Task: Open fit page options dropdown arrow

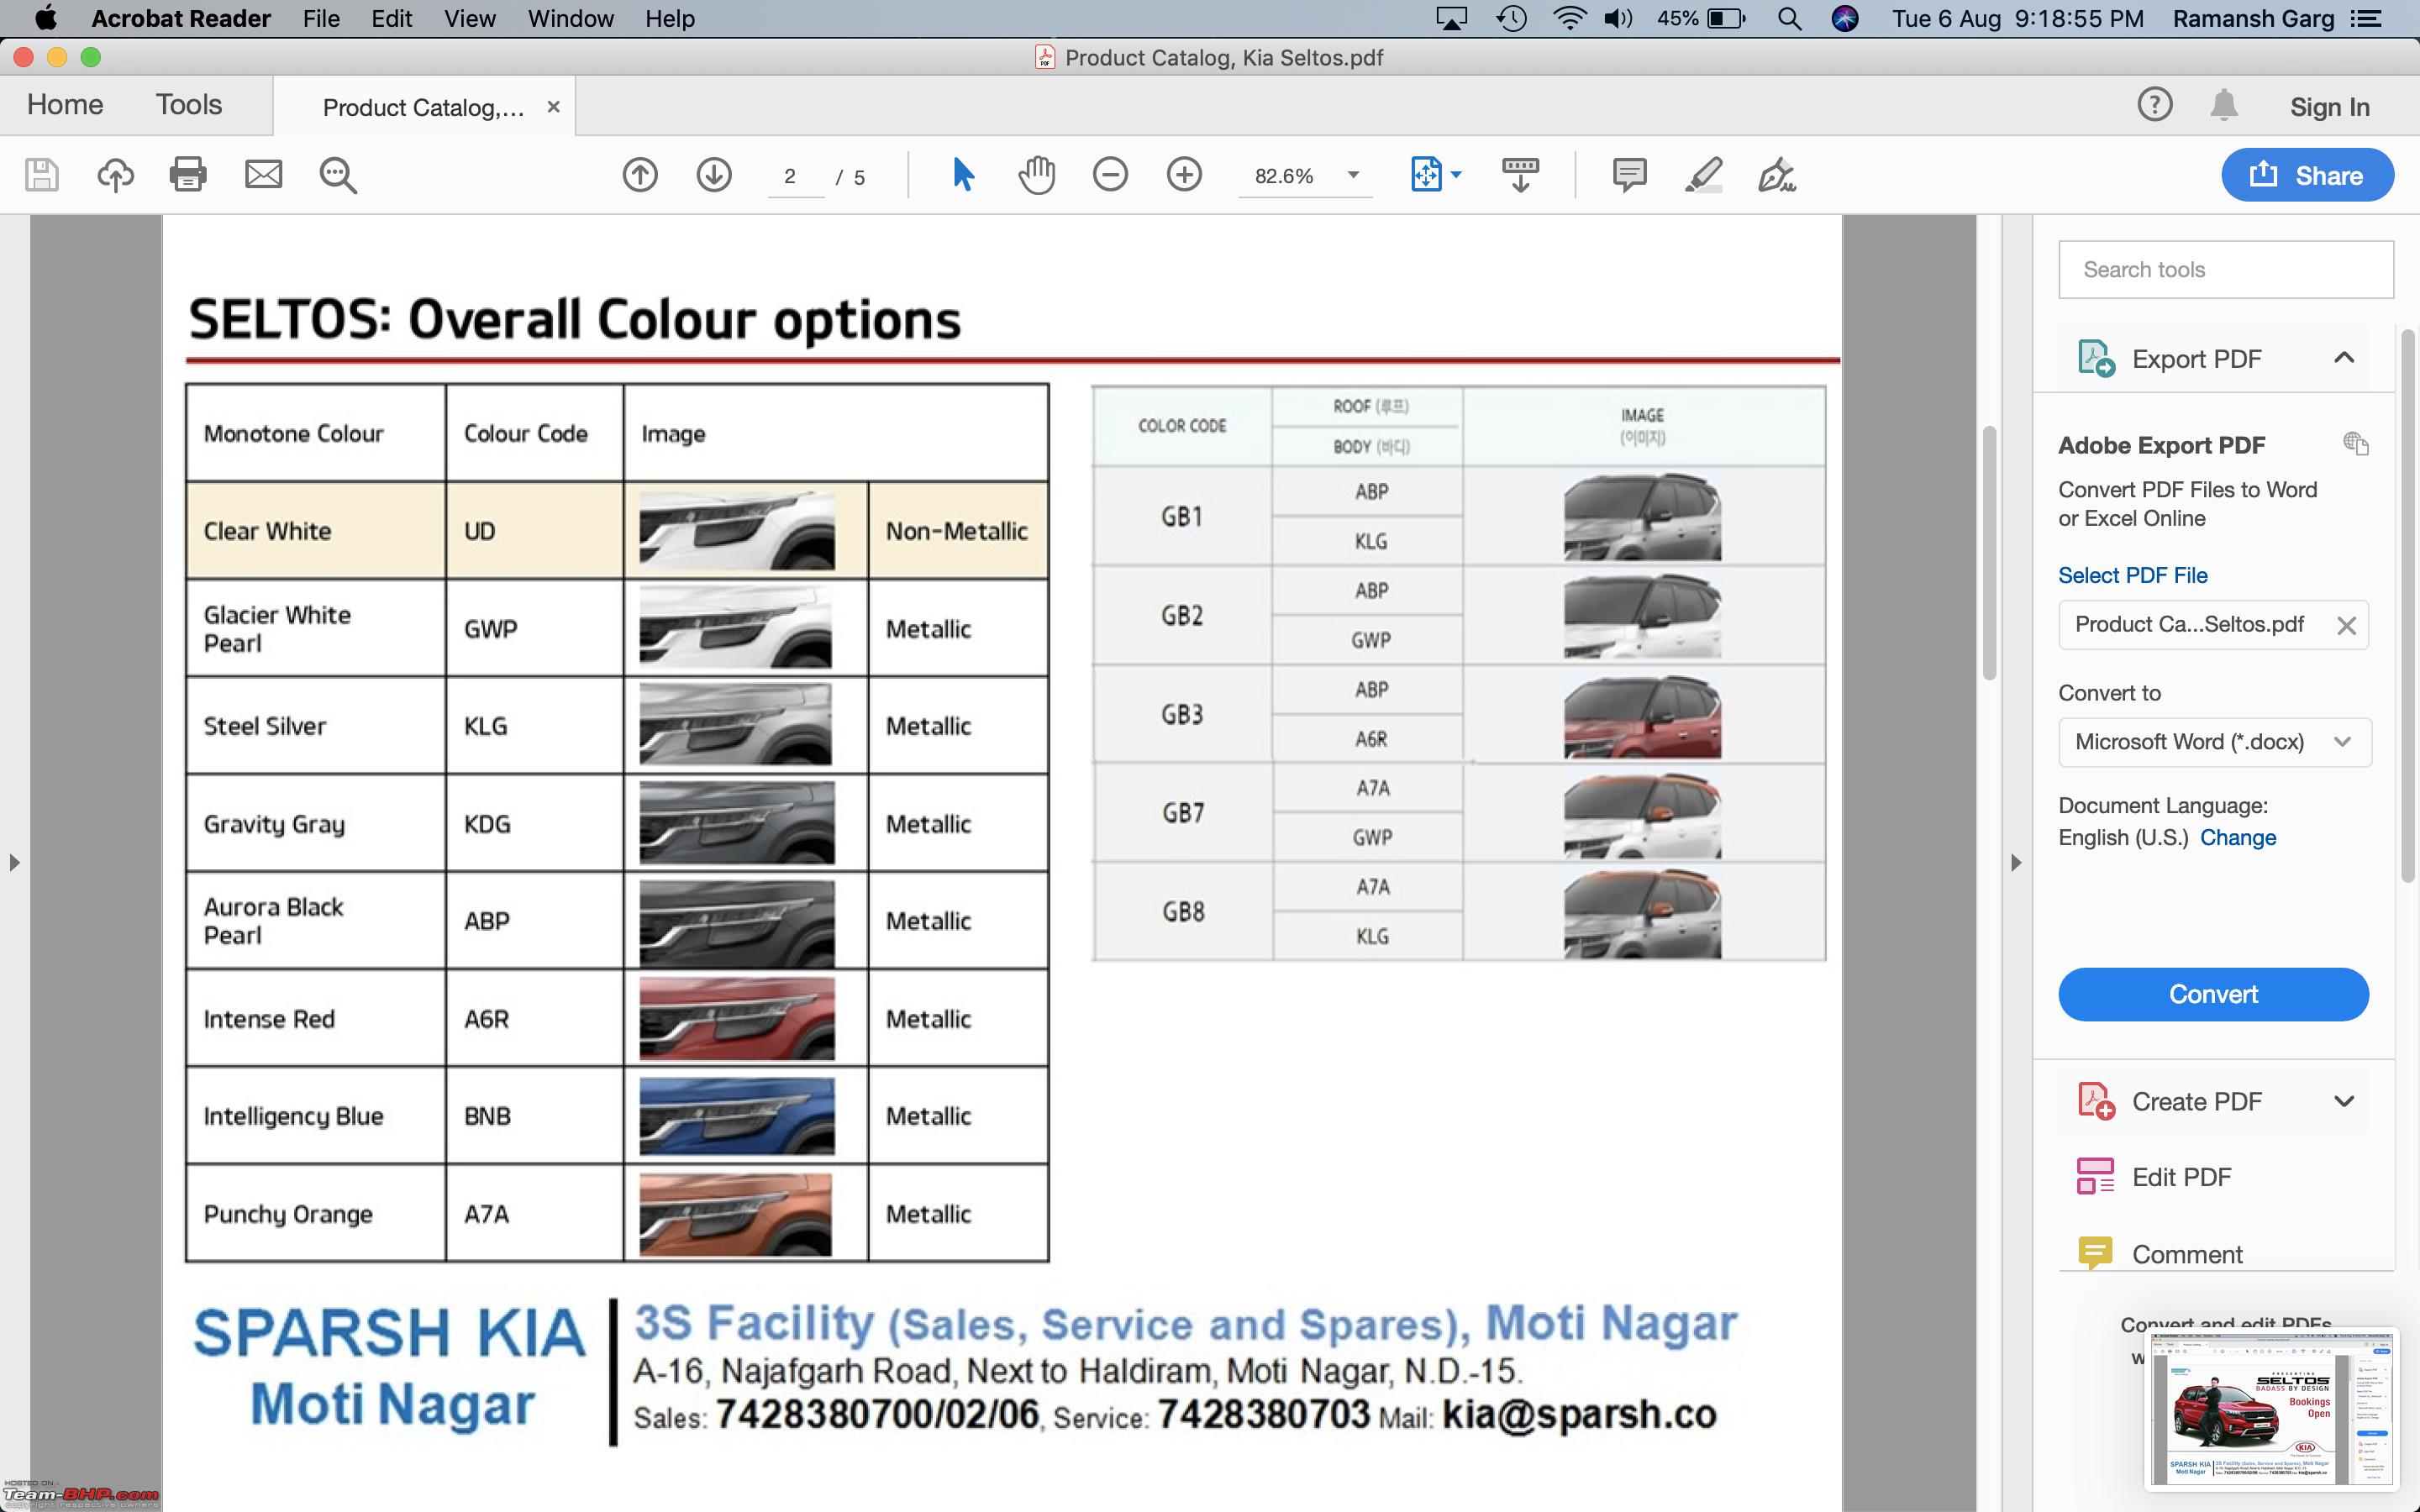Action: click(1456, 175)
